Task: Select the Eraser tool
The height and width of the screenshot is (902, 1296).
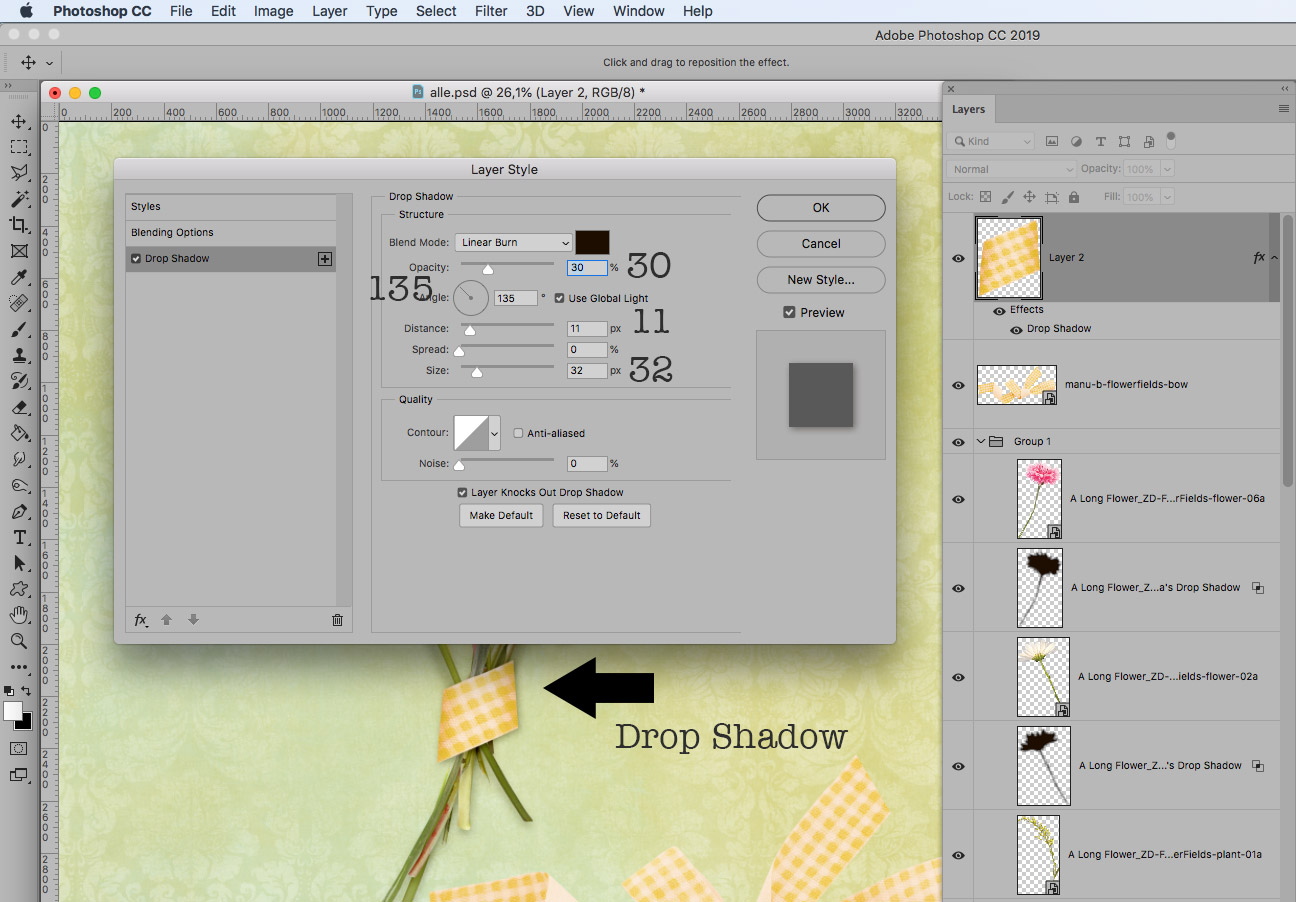Action: [19, 408]
